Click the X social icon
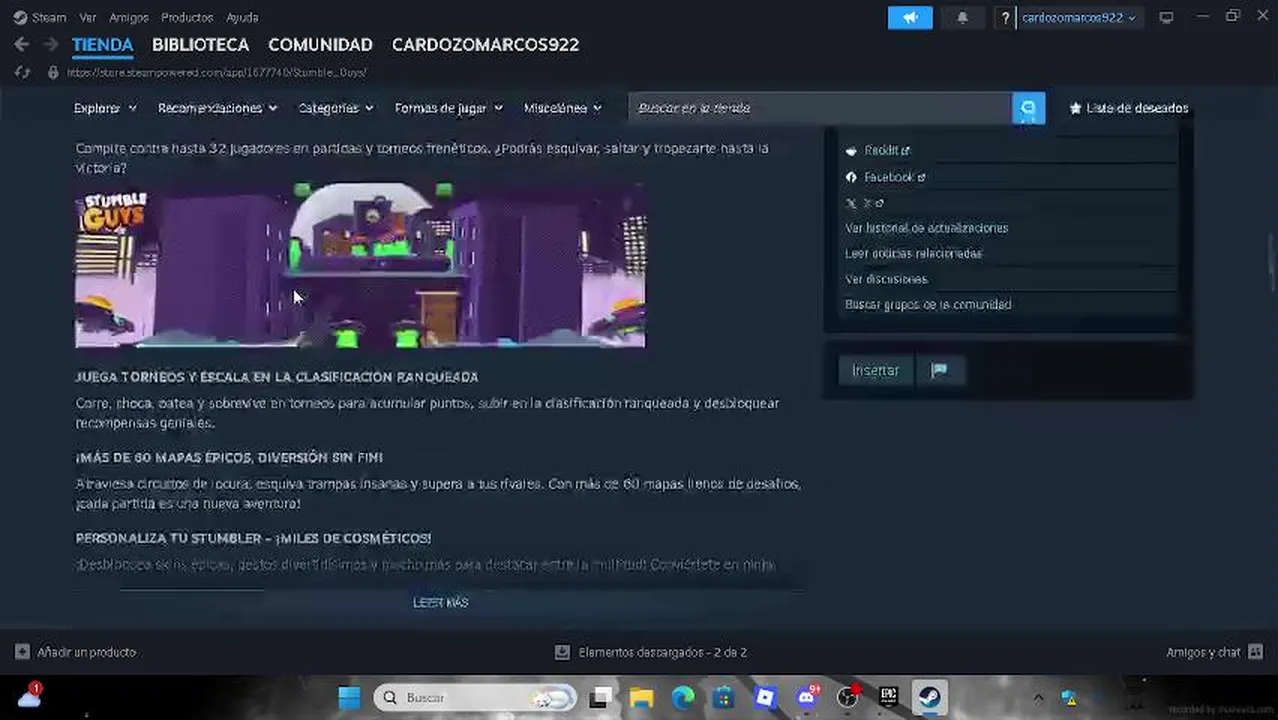Image resolution: width=1278 pixels, height=720 pixels. click(x=851, y=203)
